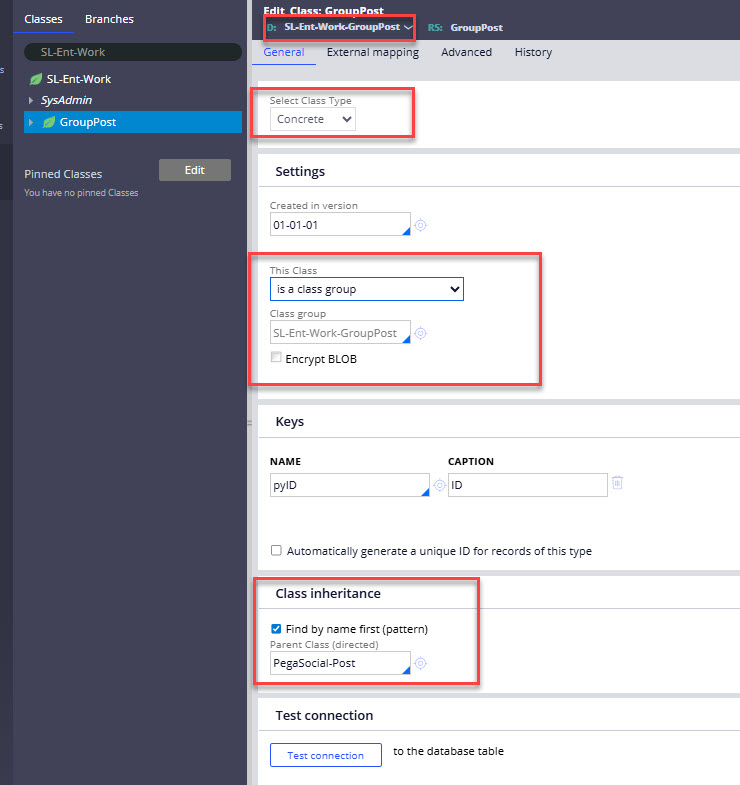This screenshot has height=785, width=740.
Task: Click the target icon next to Class group field
Action: pyautogui.click(x=421, y=333)
